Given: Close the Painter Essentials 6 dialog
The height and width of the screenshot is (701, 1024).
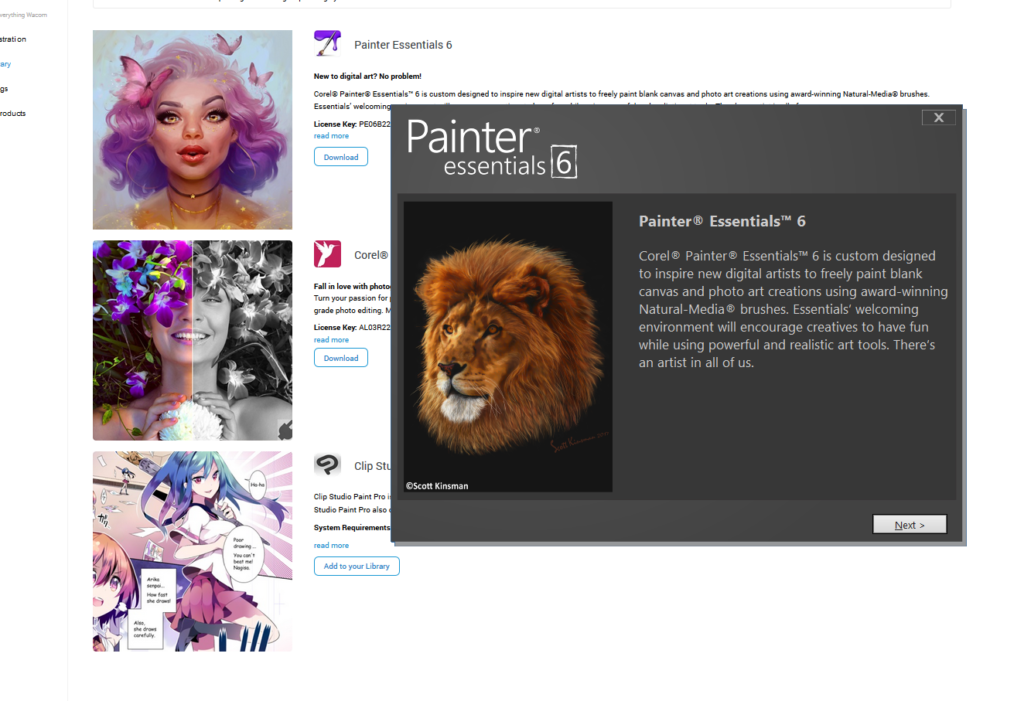Looking at the screenshot, I should click(938, 118).
